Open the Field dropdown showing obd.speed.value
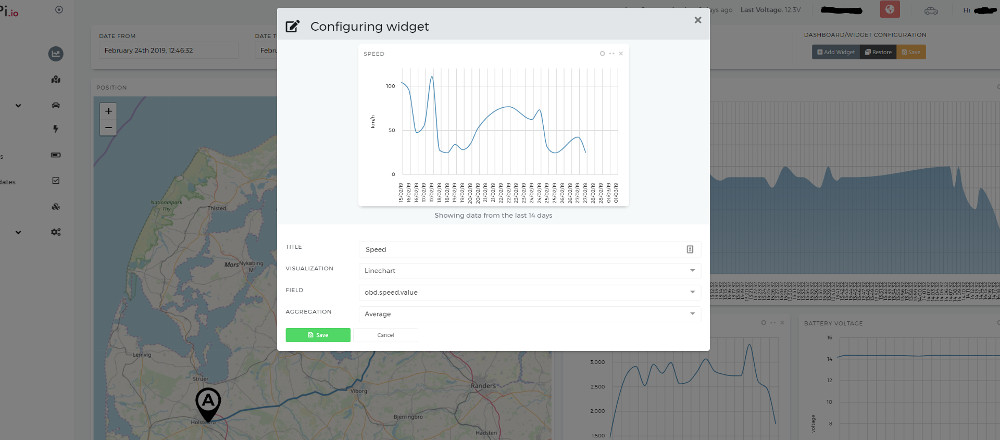1000x440 pixels. tap(530, 292)
